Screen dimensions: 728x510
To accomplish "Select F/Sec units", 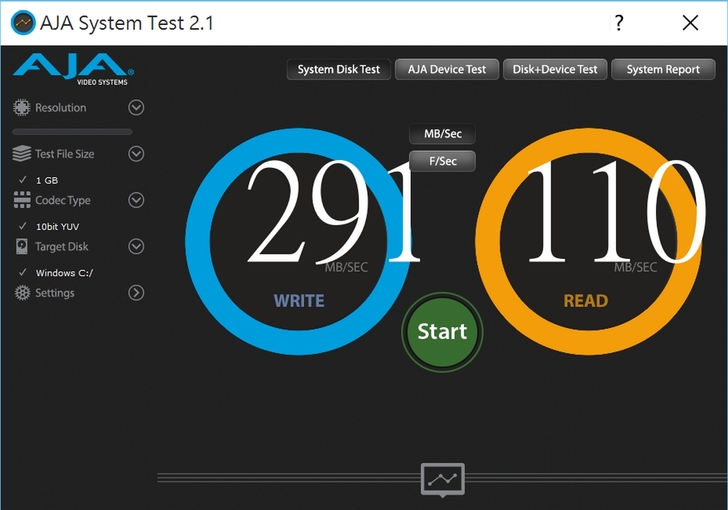I will tap(442, 161).
